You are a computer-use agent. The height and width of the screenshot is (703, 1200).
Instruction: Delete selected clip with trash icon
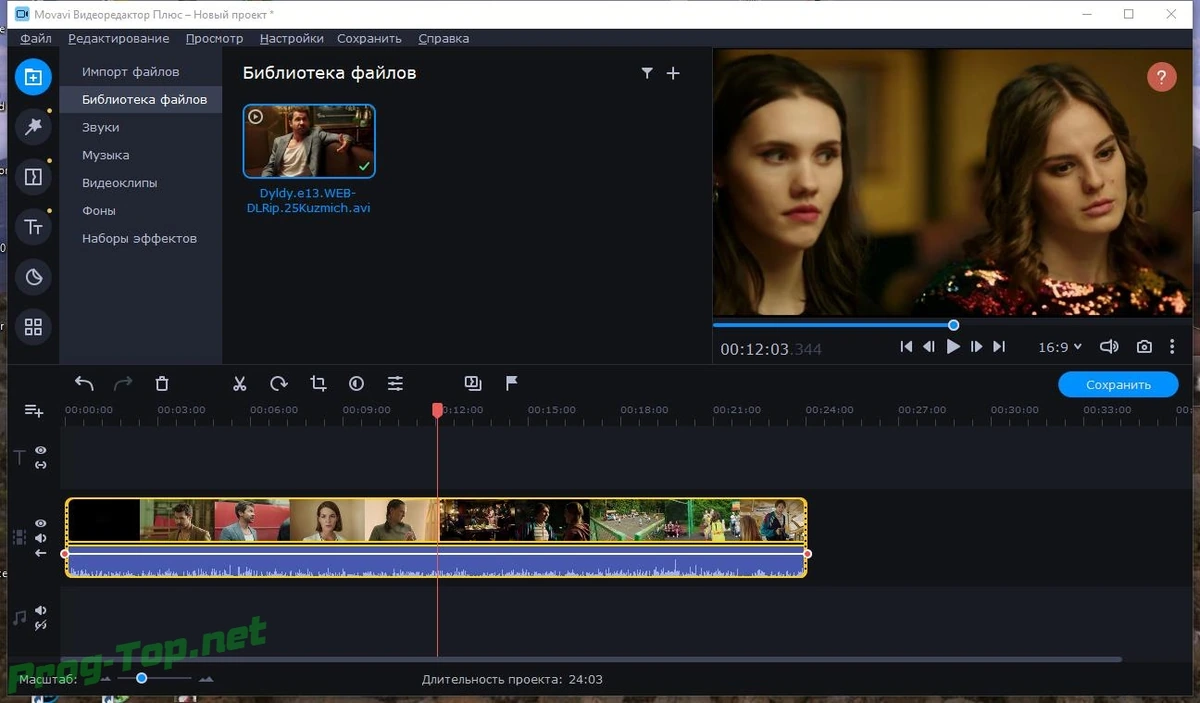point(162,383)
